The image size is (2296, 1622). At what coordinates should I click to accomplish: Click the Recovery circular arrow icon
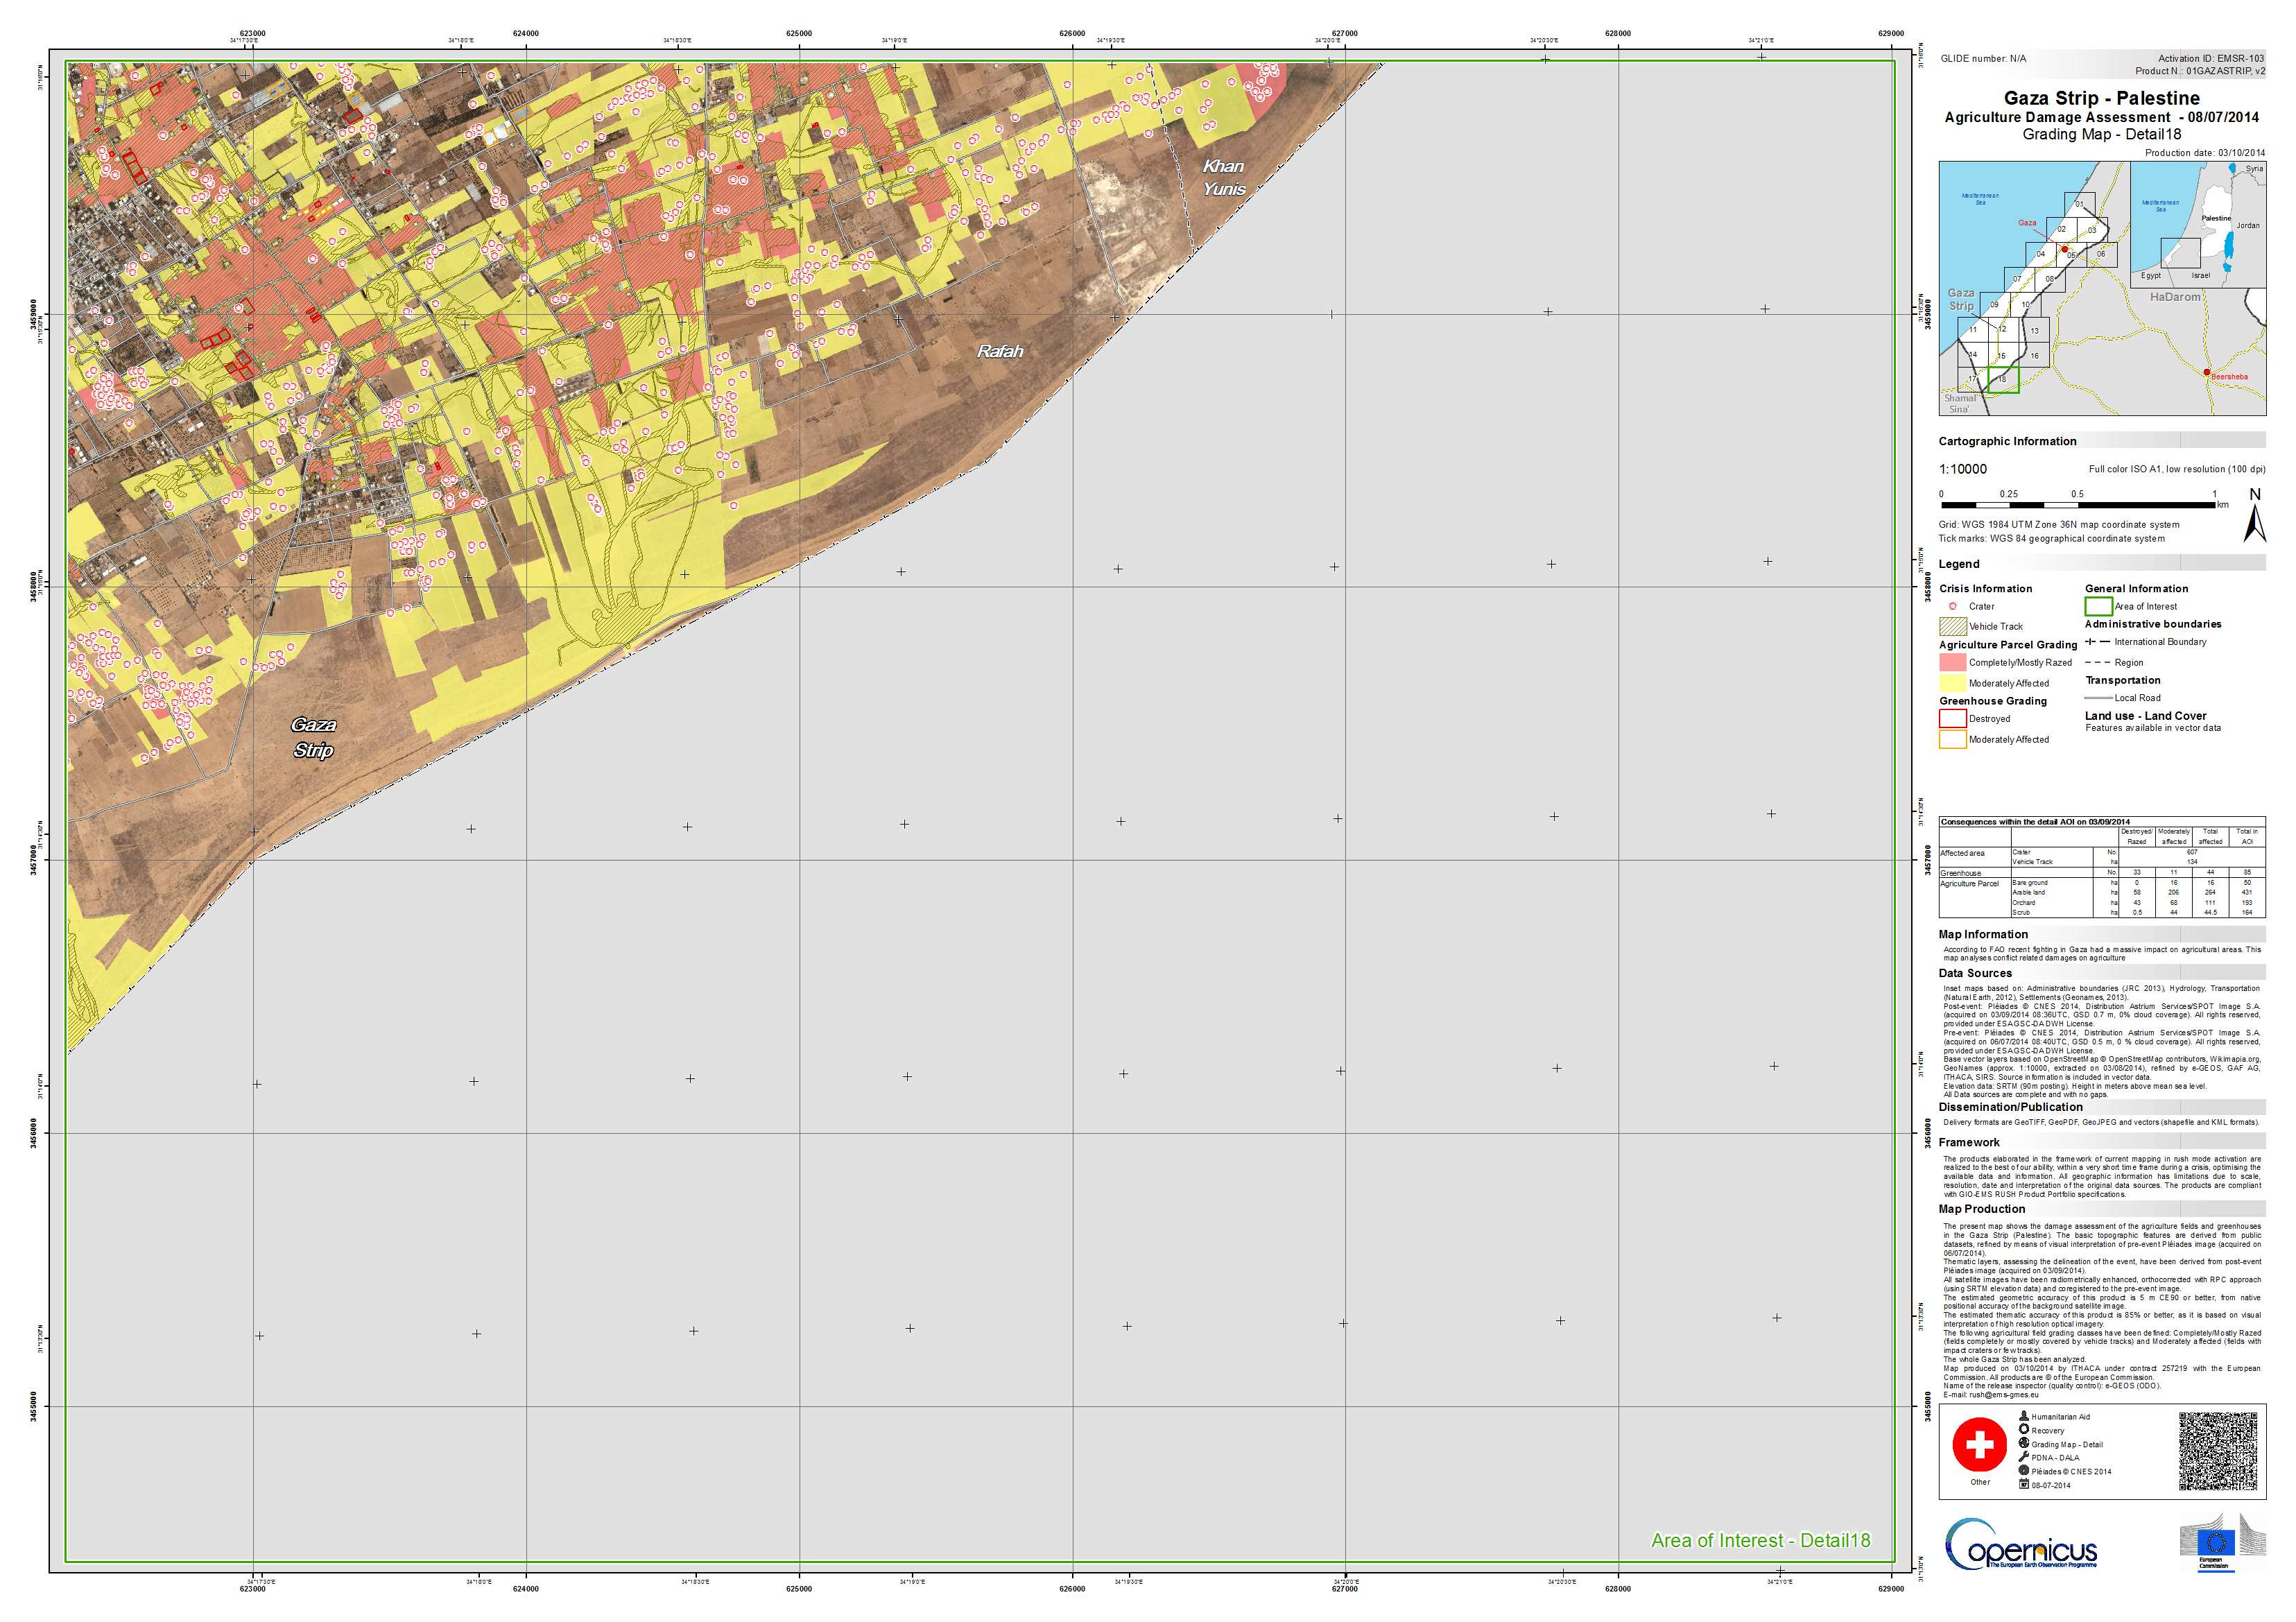point(2024,1430)
